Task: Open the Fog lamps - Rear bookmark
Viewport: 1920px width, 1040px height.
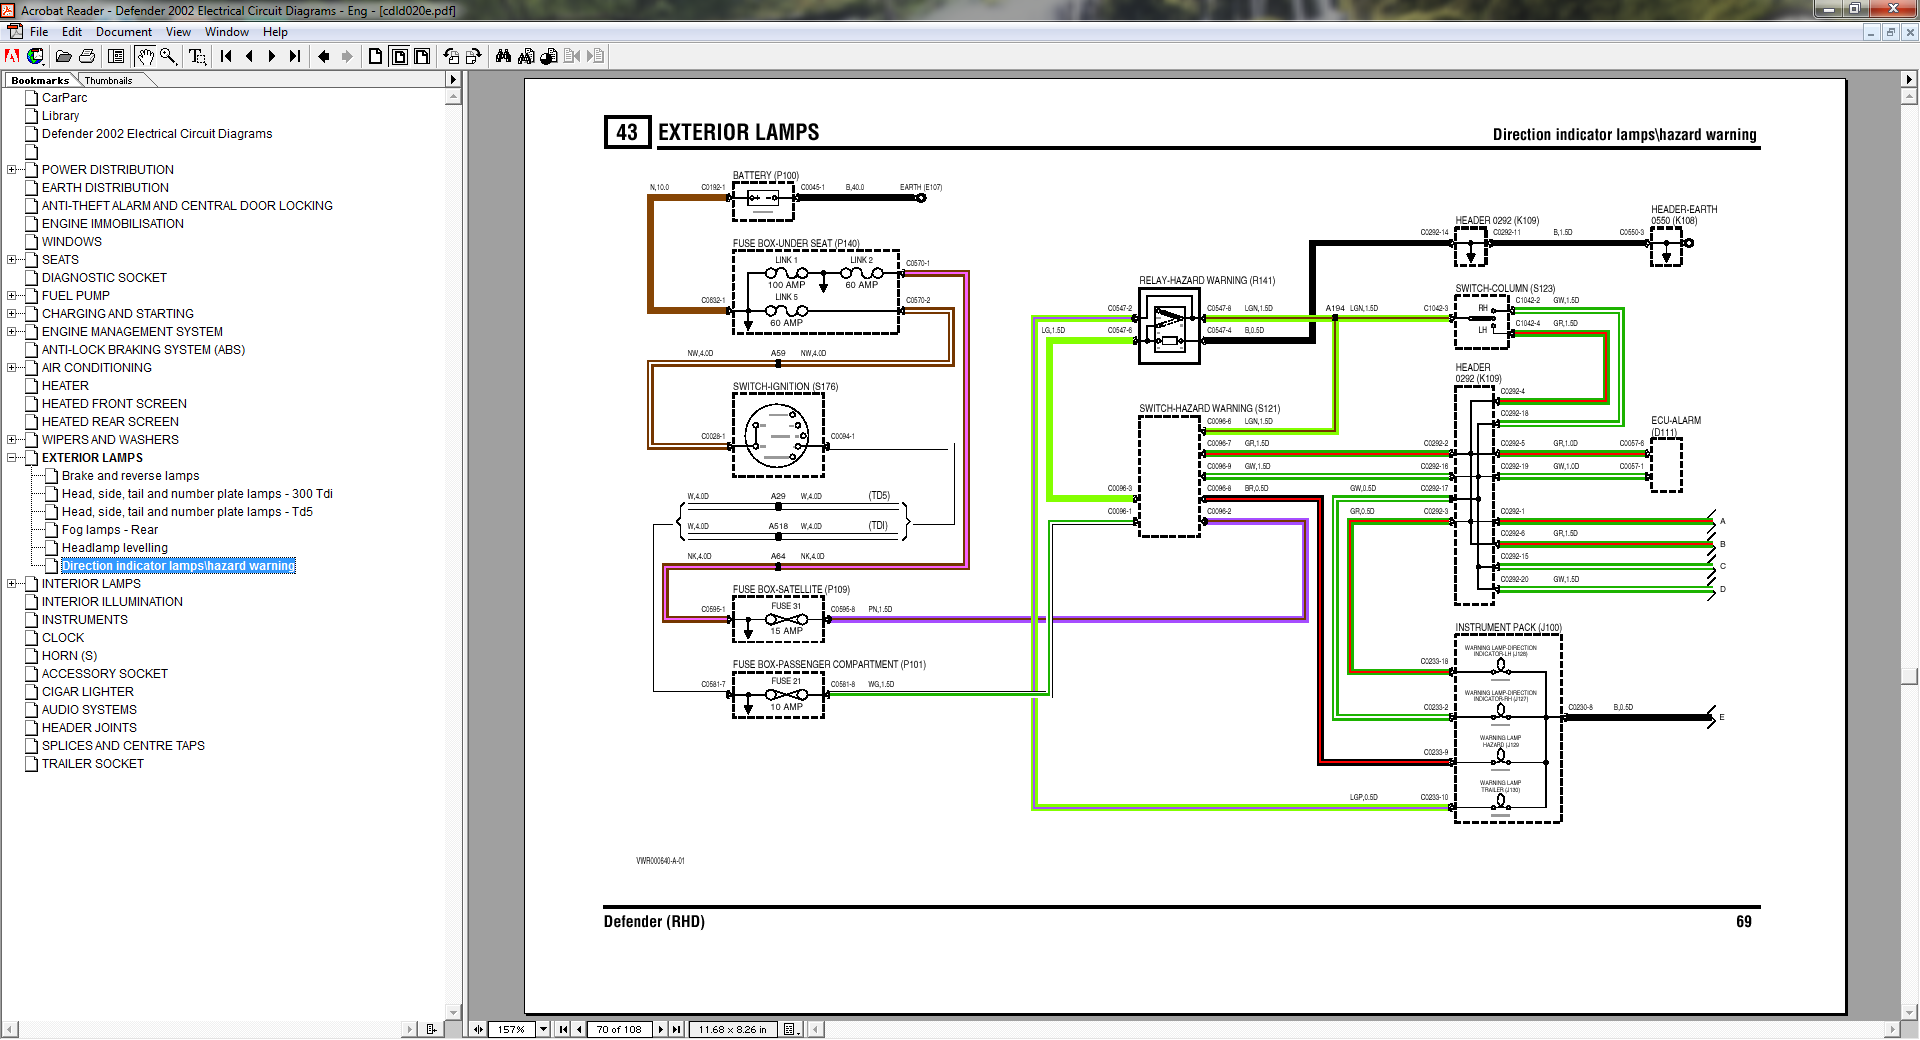Action: point(110,530)
